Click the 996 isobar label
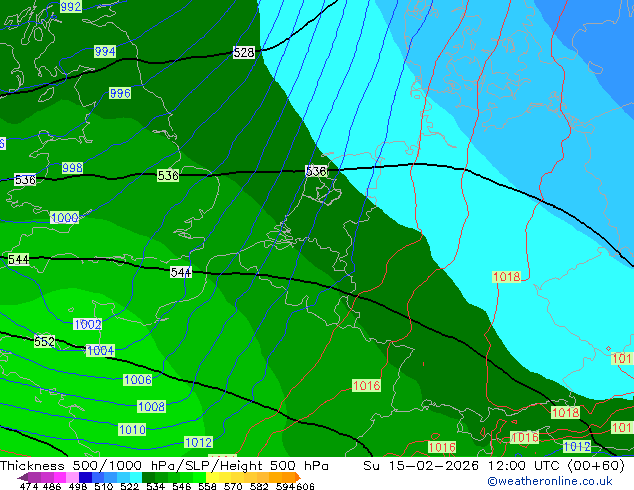Image resolution: width=634 pixels, height=490 pixels. (120, 93)
